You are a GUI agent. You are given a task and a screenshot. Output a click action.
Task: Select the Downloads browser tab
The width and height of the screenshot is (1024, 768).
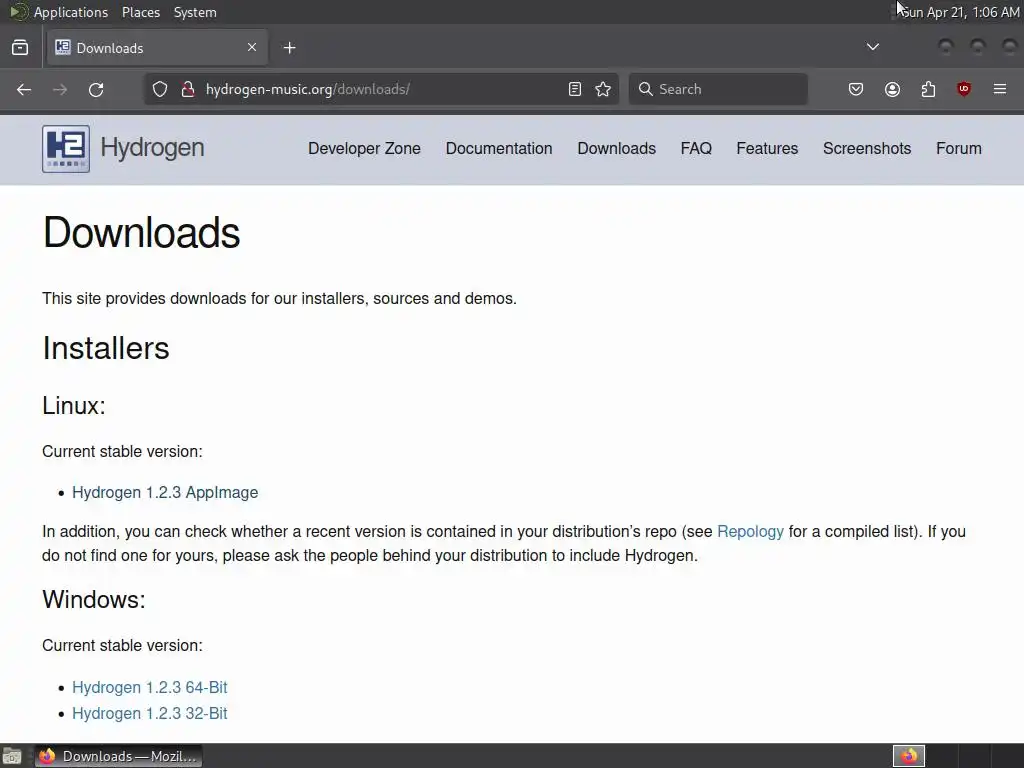157,48
